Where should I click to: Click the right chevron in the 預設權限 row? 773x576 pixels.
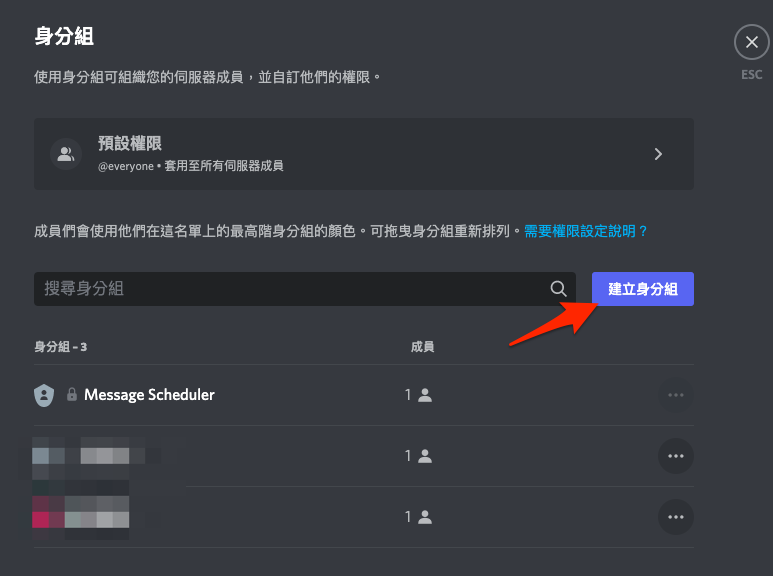click(x=658, y=154)
